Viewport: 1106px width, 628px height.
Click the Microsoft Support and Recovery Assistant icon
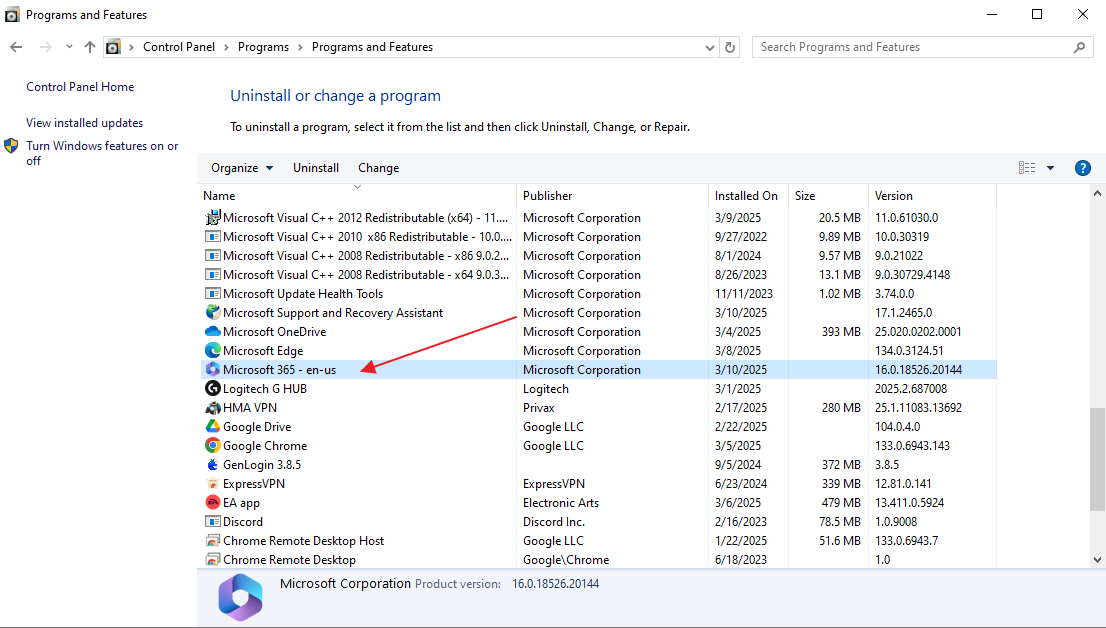coord(212,313)
